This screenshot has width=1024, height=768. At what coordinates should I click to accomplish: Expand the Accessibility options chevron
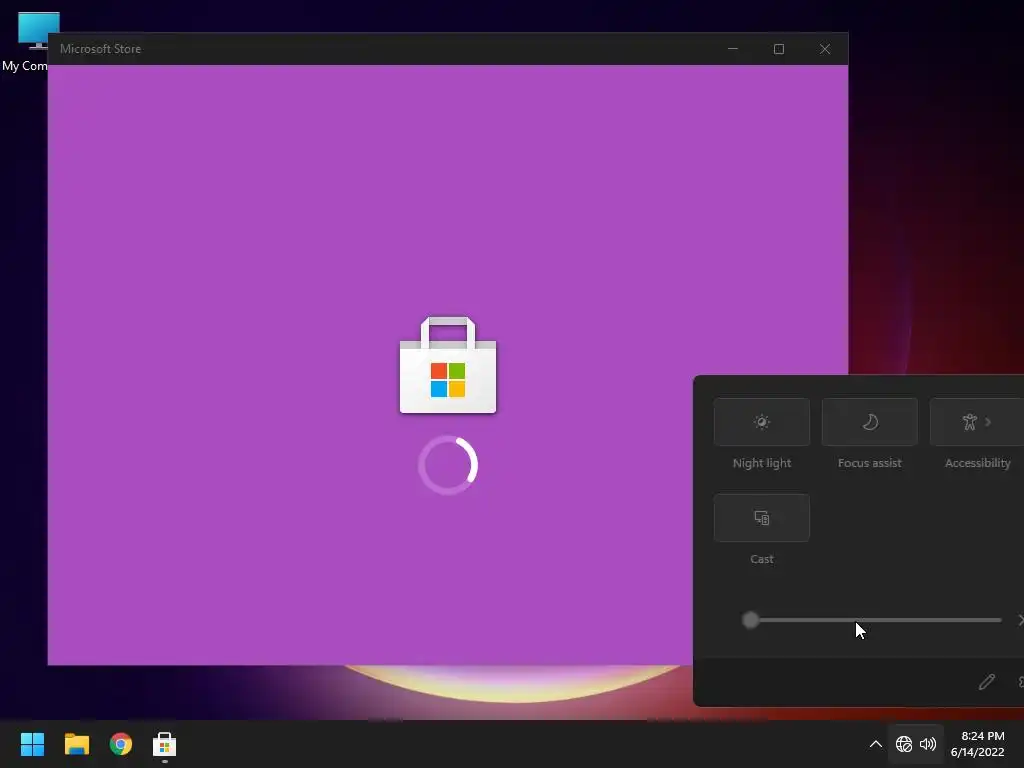(x=988, y=422)
